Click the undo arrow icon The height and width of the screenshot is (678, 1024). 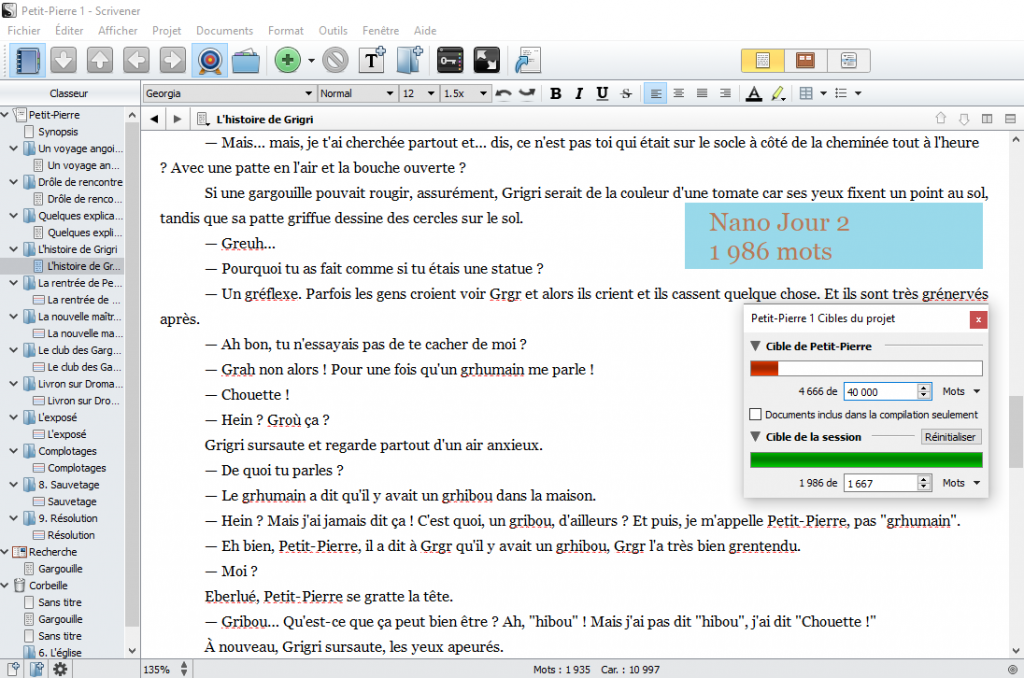pyautogui.click(x=503, y=93)
